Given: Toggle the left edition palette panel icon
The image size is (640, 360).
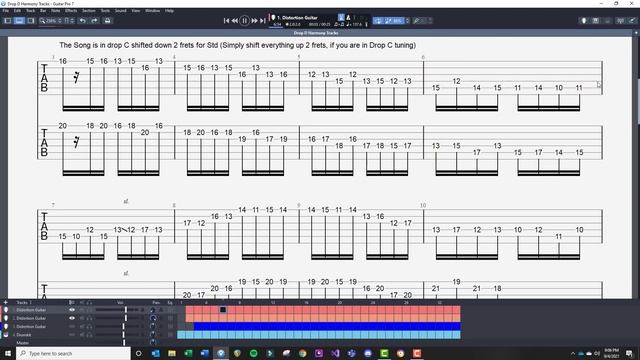Looking at the screenshot, I should (8, 20).
